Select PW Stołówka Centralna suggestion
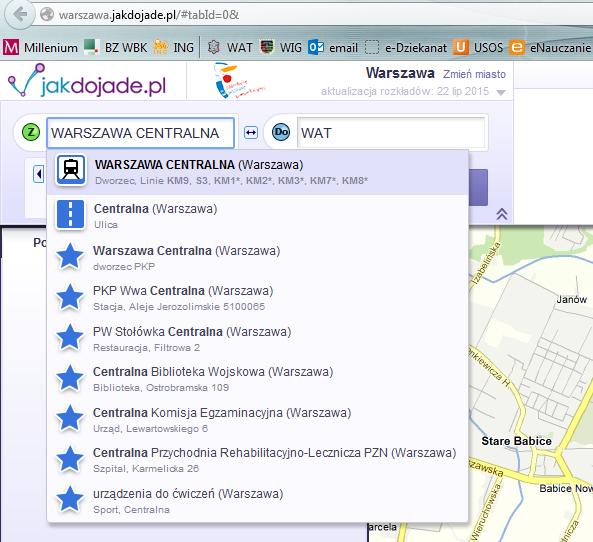The width and height of the screenshot is (593, 542). coord(258,339)
